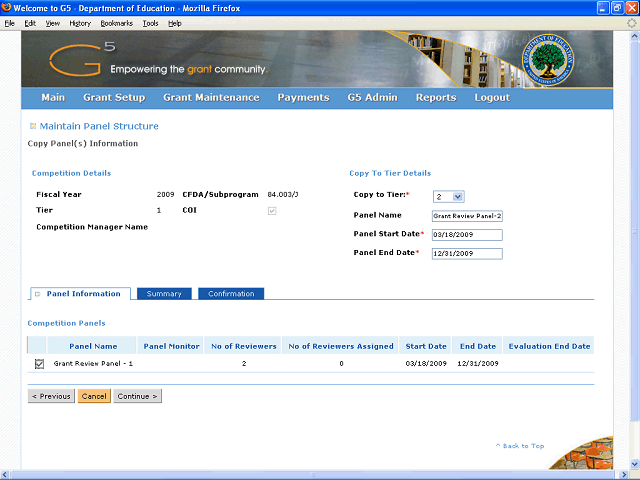
Task: Click the Continue button
Action: (137, 396)
